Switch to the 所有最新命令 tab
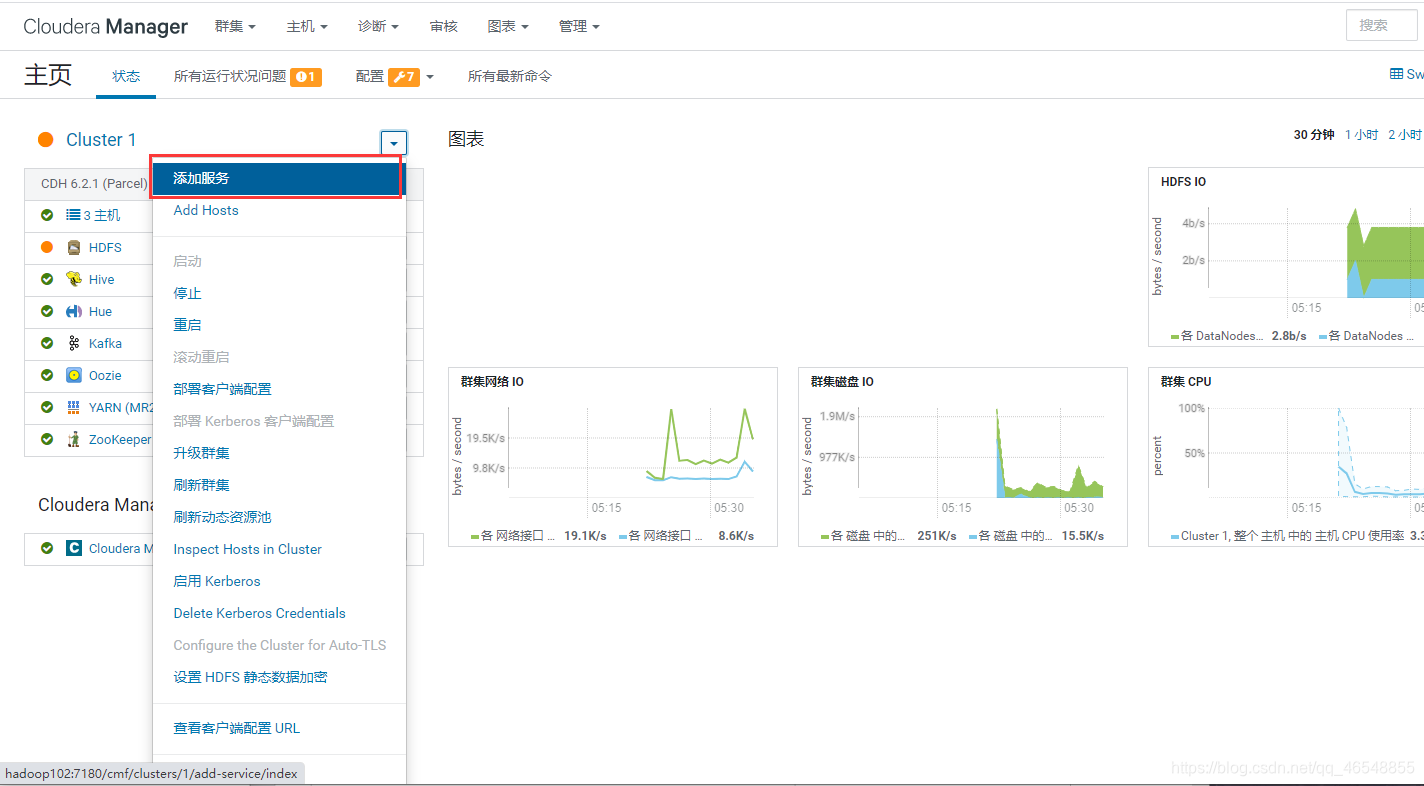Screen dimensions: 1424x786 click(510, 76)
